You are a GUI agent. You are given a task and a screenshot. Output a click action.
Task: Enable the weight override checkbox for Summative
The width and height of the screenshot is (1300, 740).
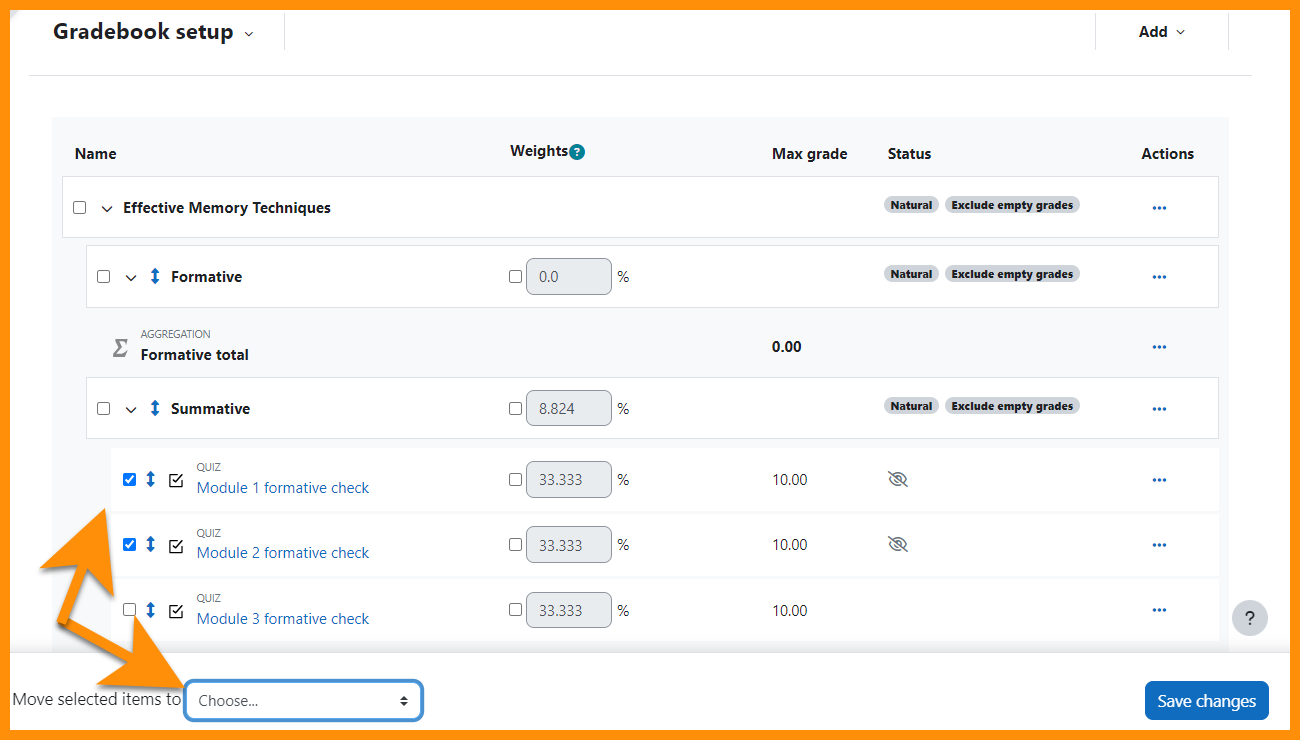click(516, 407)
